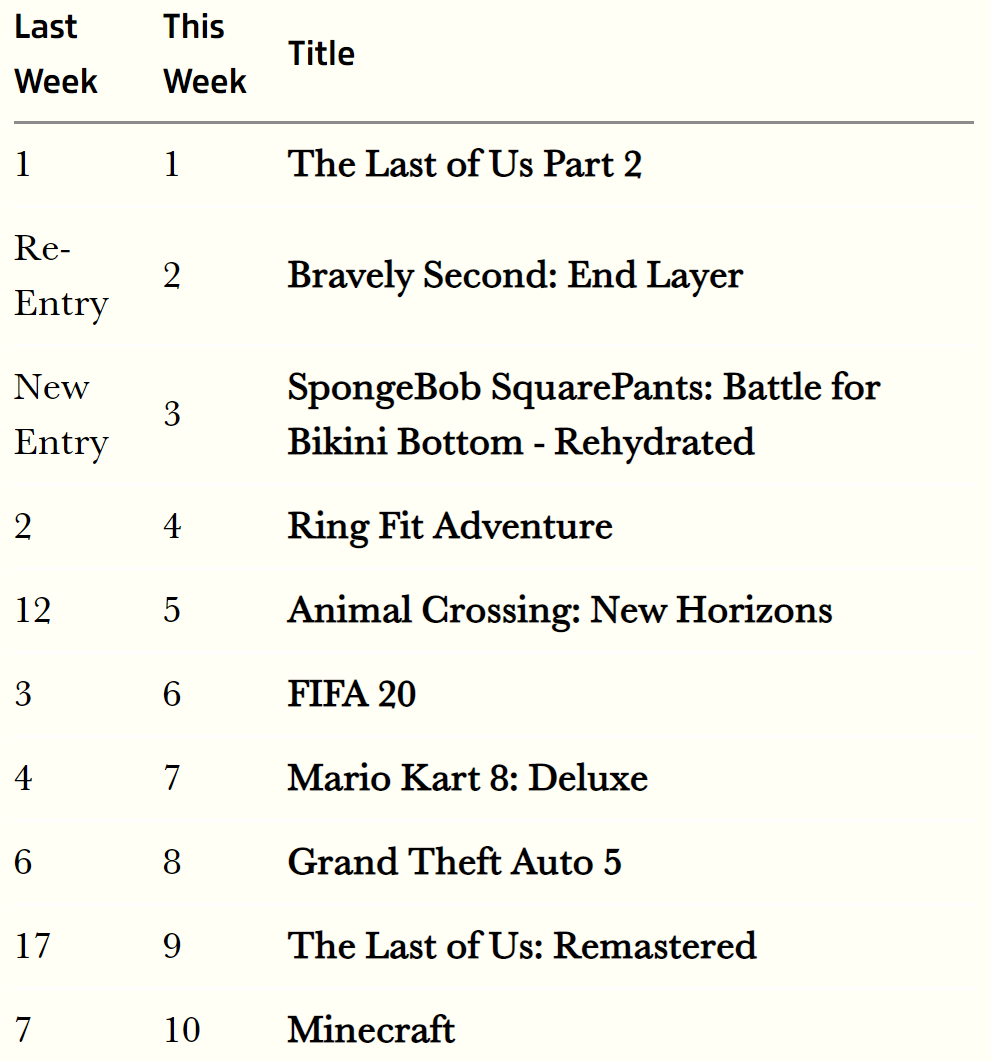Image resolution: width=991 pixels, height=1061 pixels.
Task: Select Ring Fit Adventure title
Action: coord(451,527)
